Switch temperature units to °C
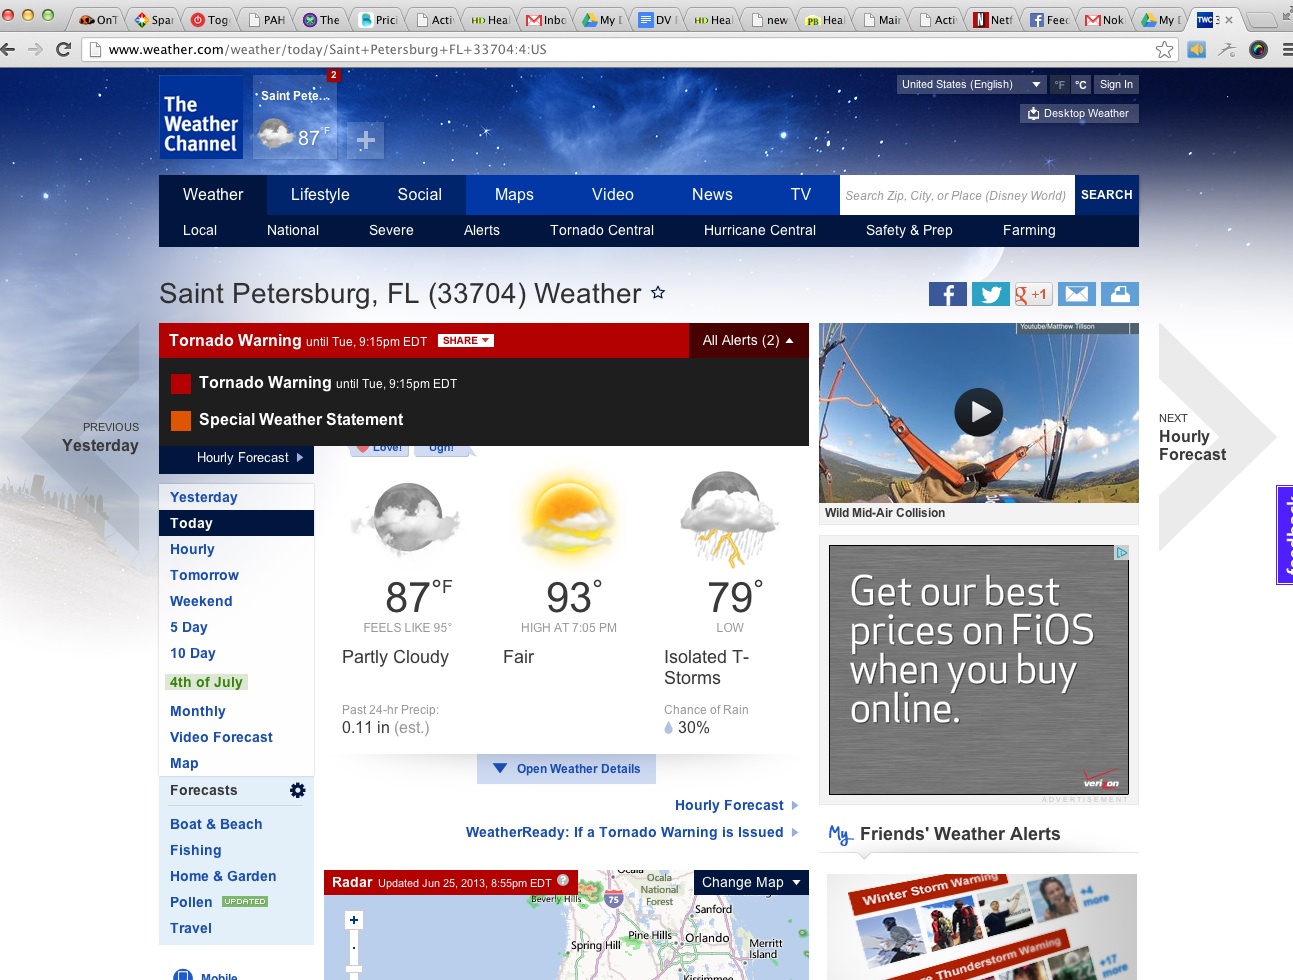The width and height of the screenshot is (1293, 980). [1081, 85]
